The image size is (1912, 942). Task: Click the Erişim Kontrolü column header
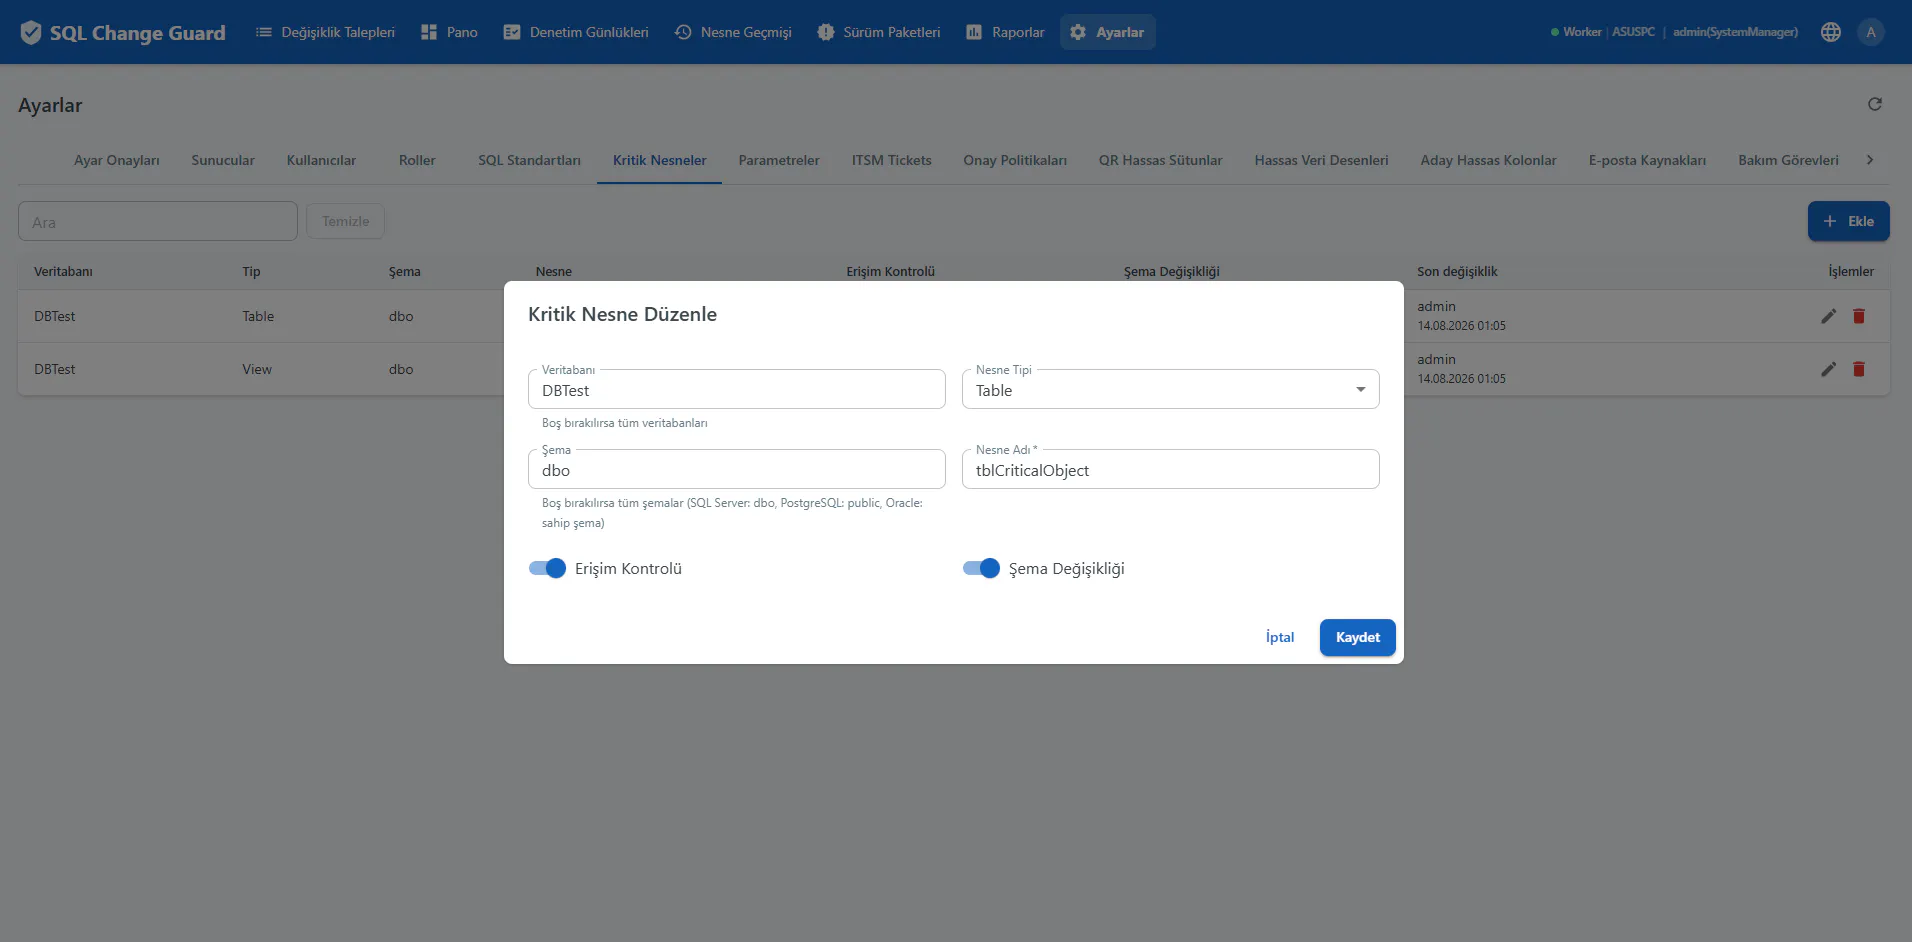click(890, 271)
